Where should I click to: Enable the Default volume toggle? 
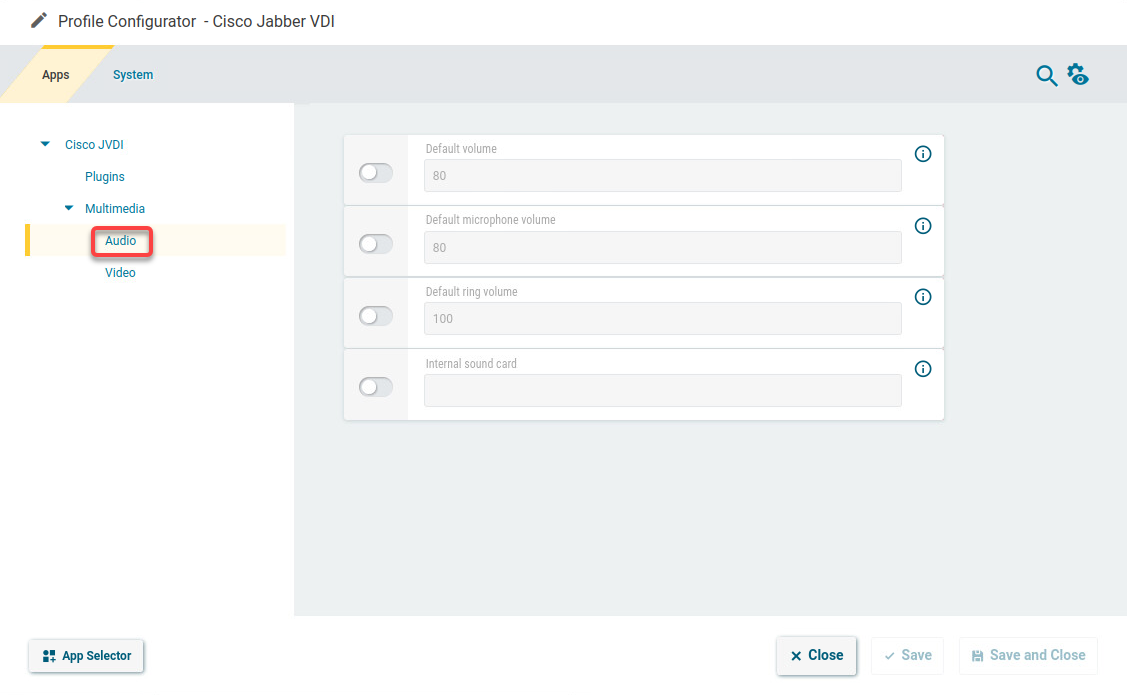click(375, 173)
